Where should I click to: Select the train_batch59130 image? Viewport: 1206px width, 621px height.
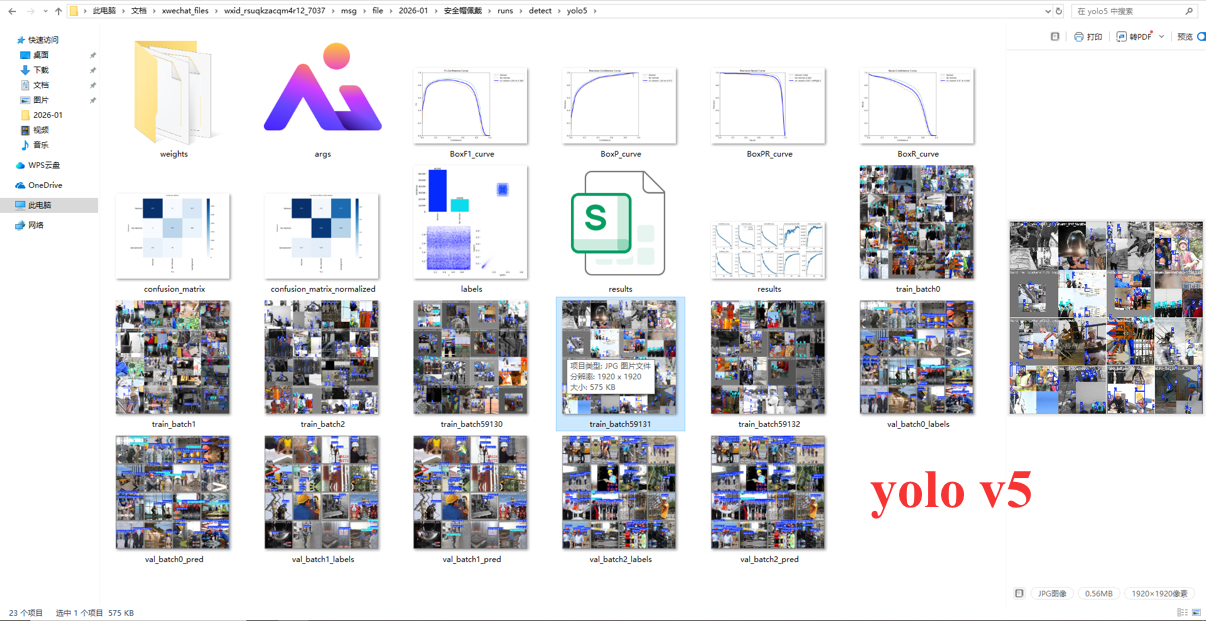point(471,357)
